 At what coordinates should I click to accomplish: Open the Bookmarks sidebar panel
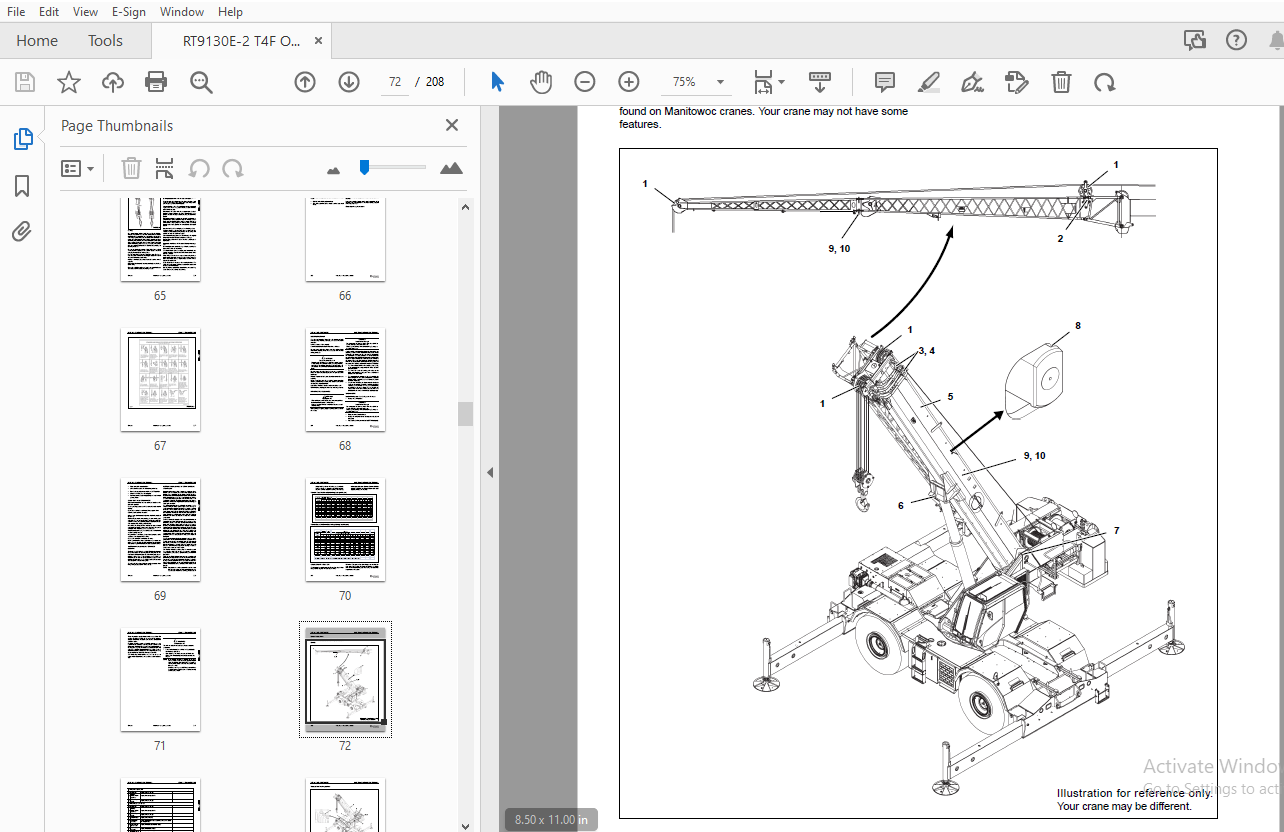coord(22,186)
